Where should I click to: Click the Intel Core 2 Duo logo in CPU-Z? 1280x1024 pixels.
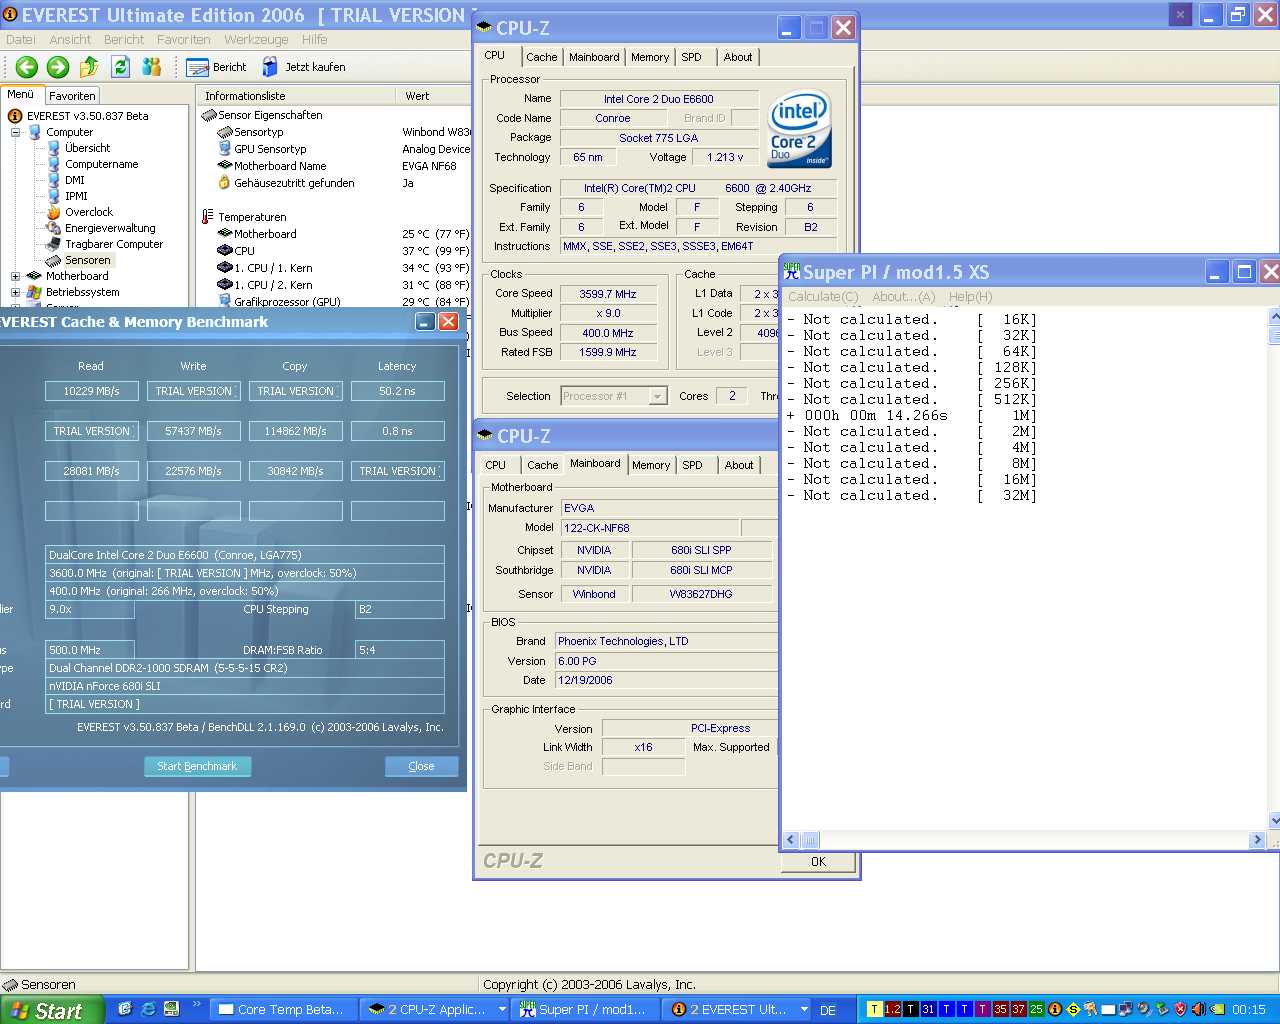point(799,130)
